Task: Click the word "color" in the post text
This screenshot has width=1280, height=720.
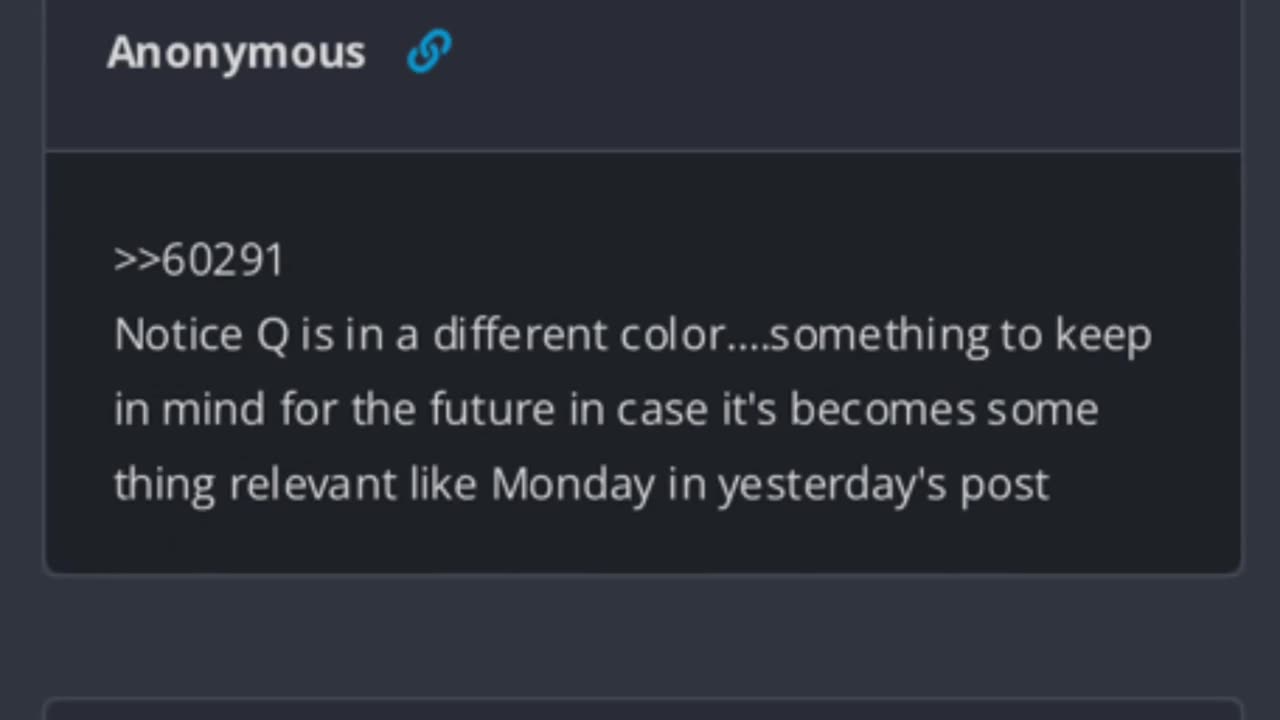Action: 671,335
